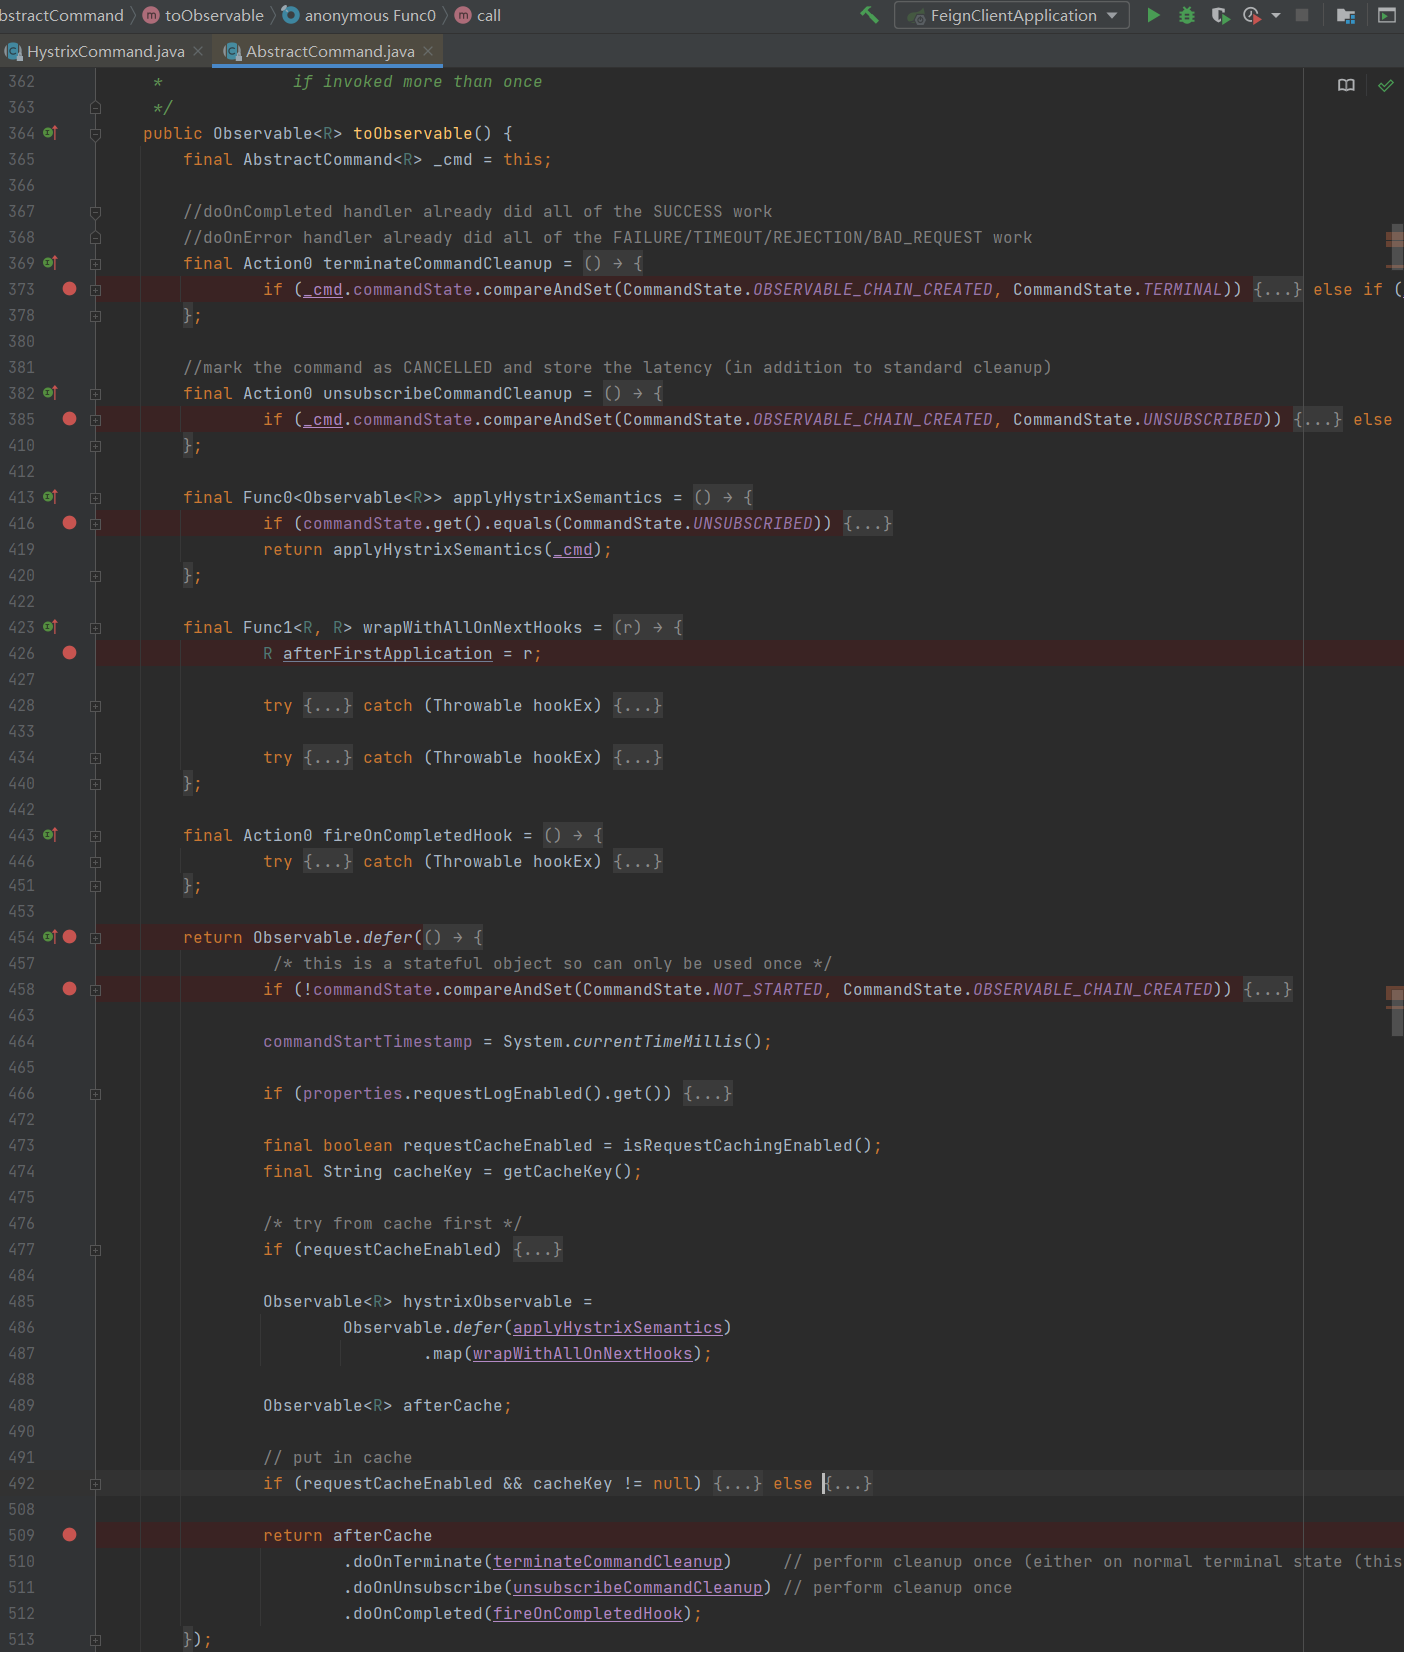Click the anonymous Func0 breadcrumb
The width and height of the screenshot is (1404, 1658).
pyautogui.click(x=359, y=15)
